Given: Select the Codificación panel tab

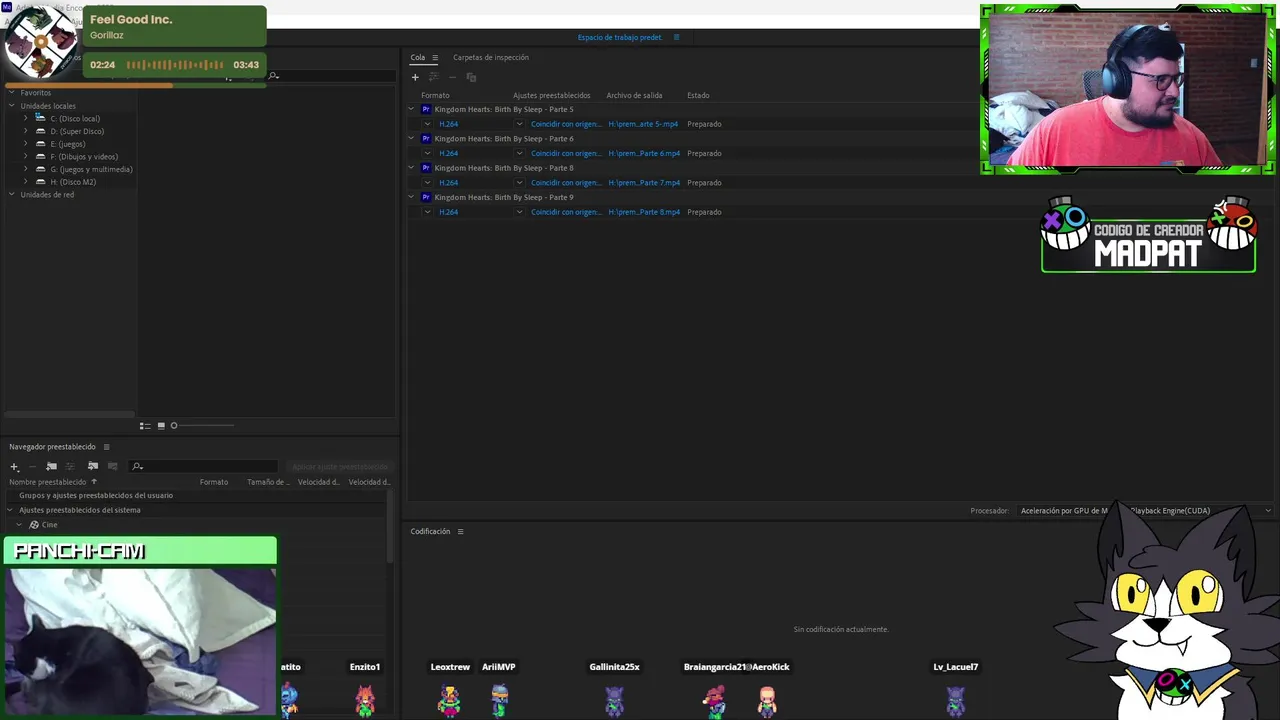Looking at the screenshot, I should 430,531.
